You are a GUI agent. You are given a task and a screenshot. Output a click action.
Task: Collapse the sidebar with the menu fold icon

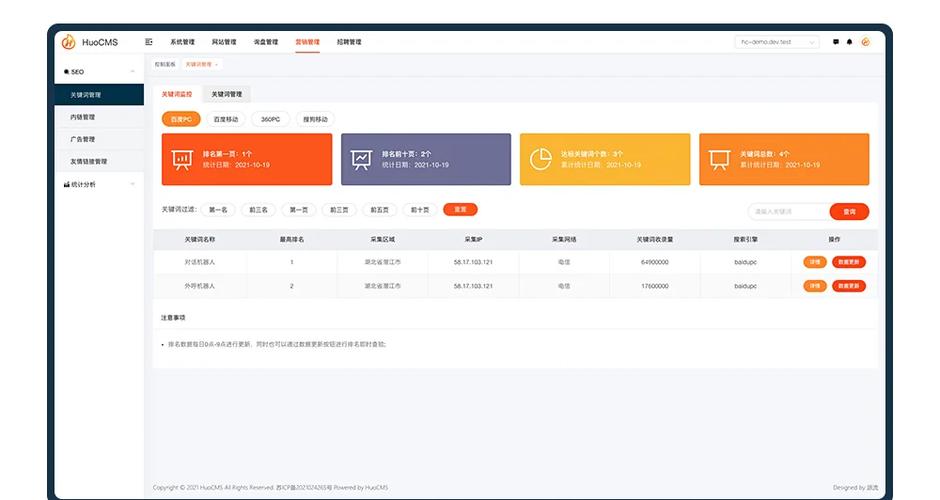pos(149,42)
